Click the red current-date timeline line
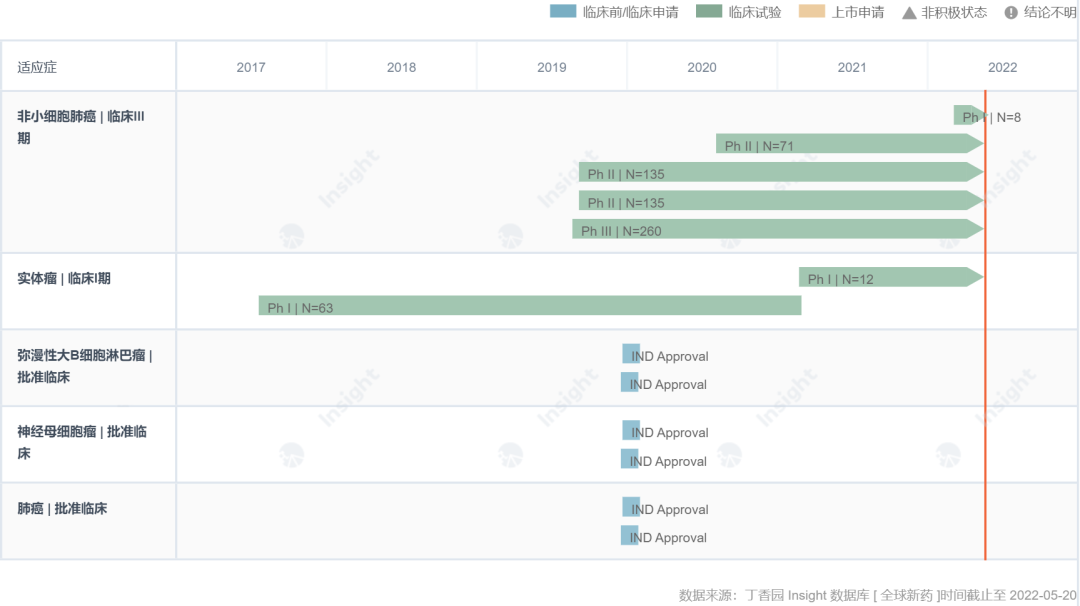Viewport: 1080px width, 606px height. pos(985,400)
